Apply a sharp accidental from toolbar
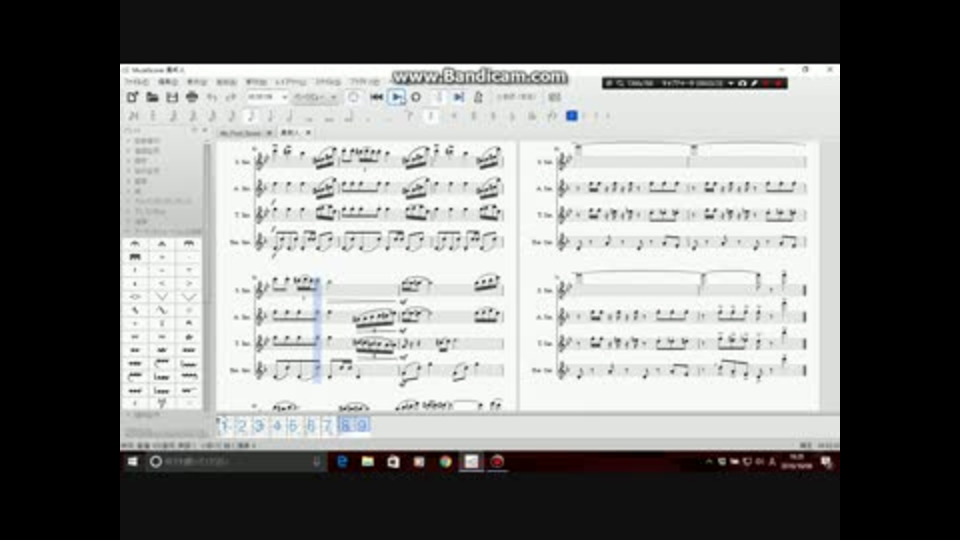This screenshot has height=540, width=960. [473, 115]
